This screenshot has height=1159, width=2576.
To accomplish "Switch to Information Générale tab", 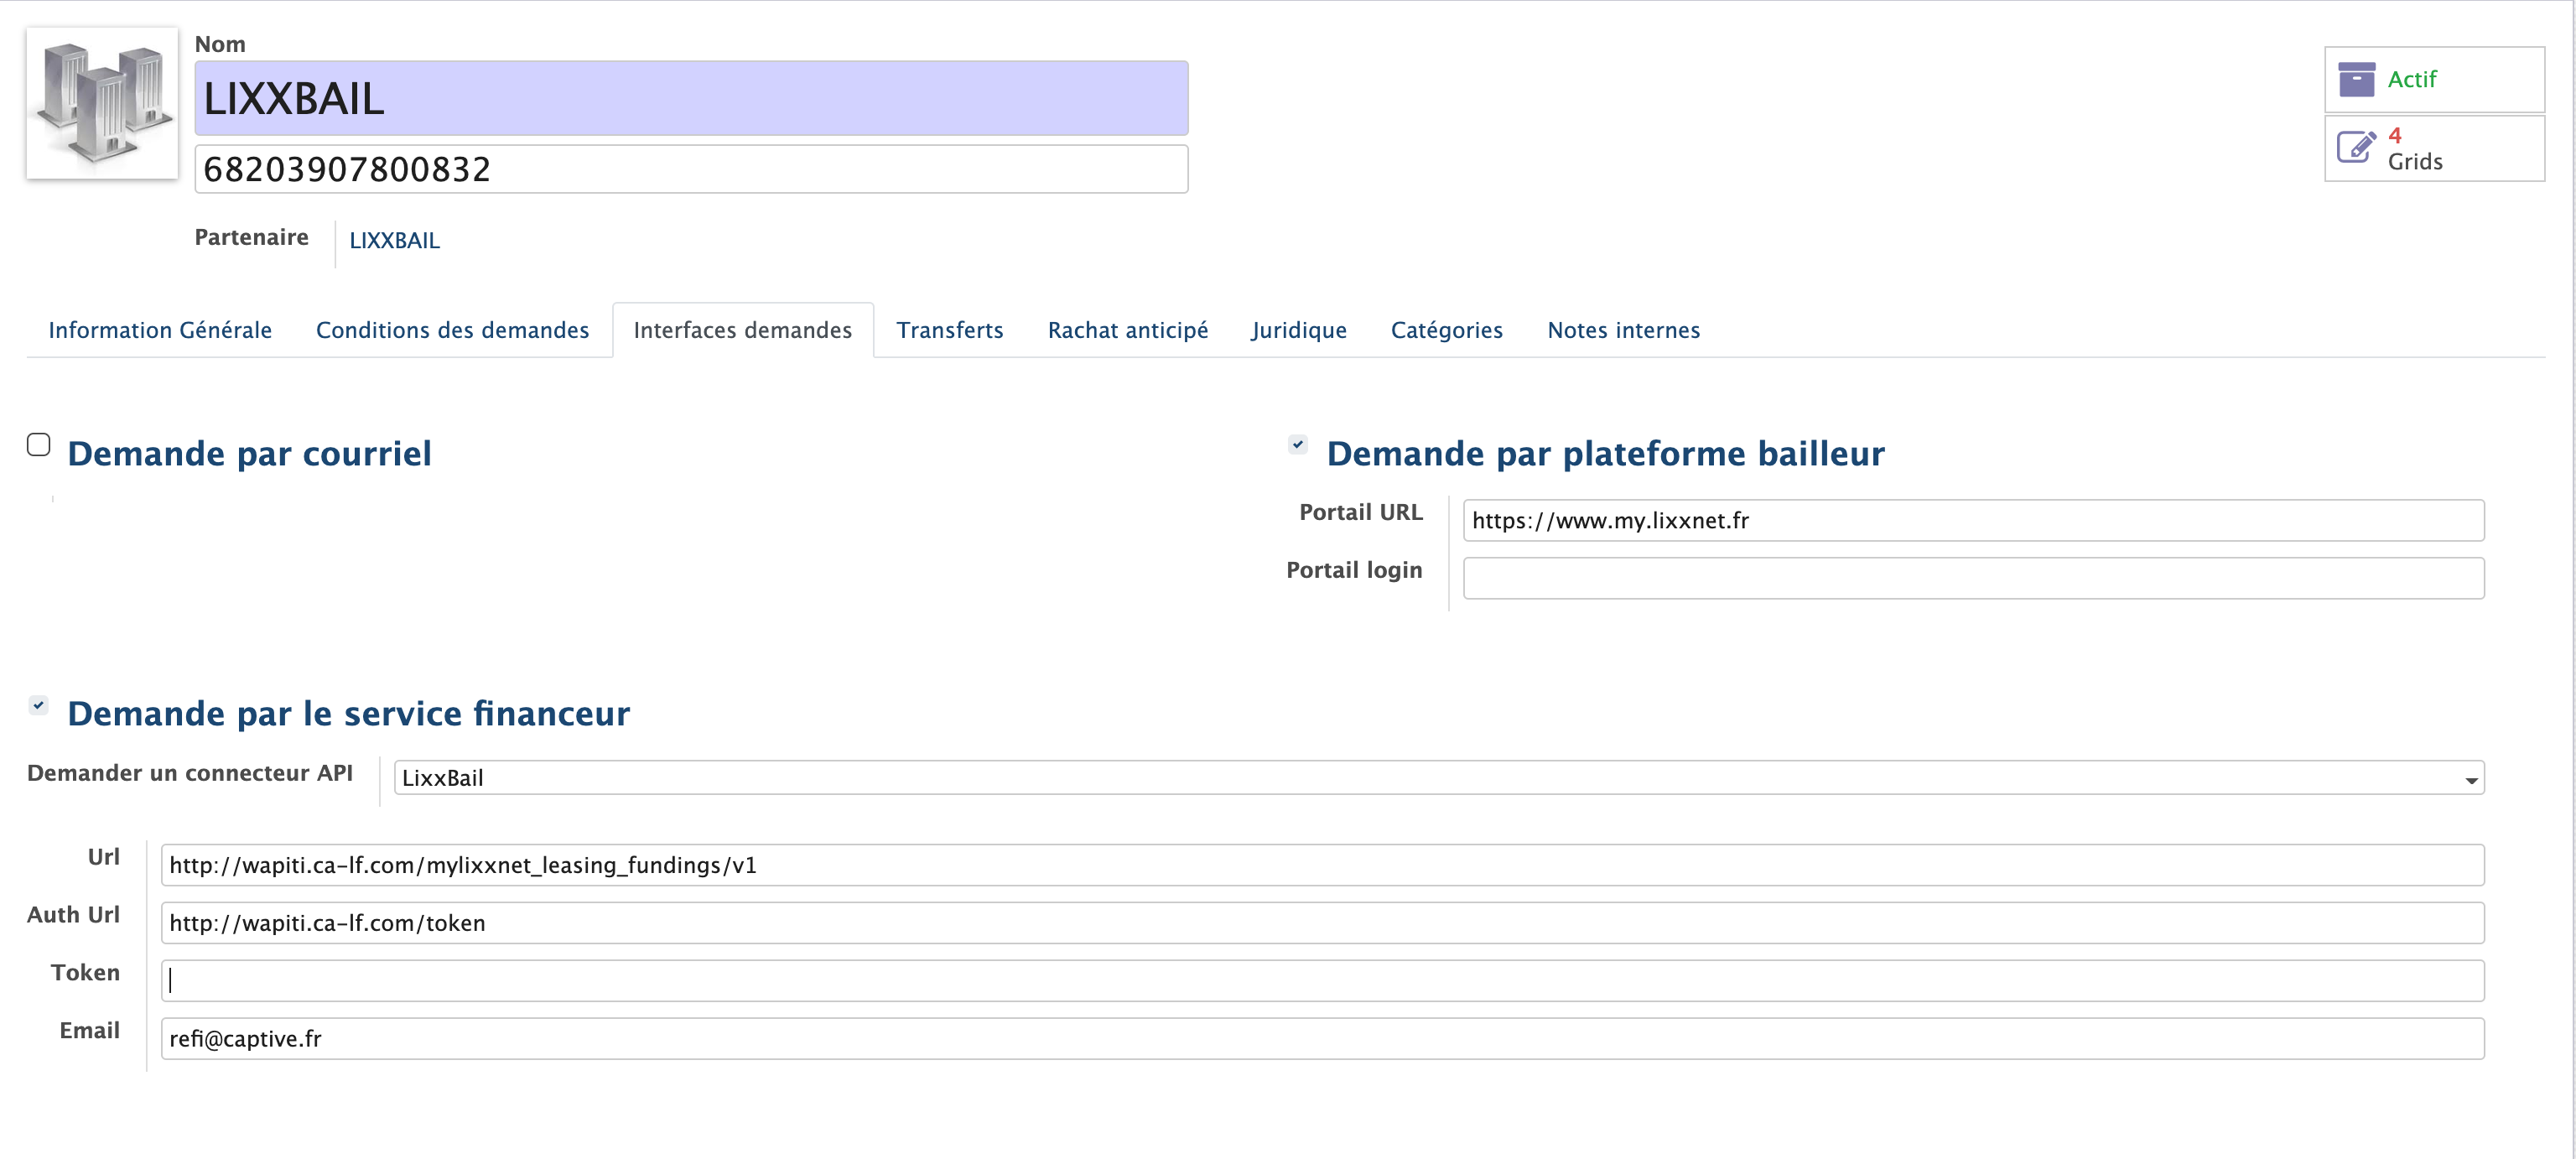I will pos(160,330).
